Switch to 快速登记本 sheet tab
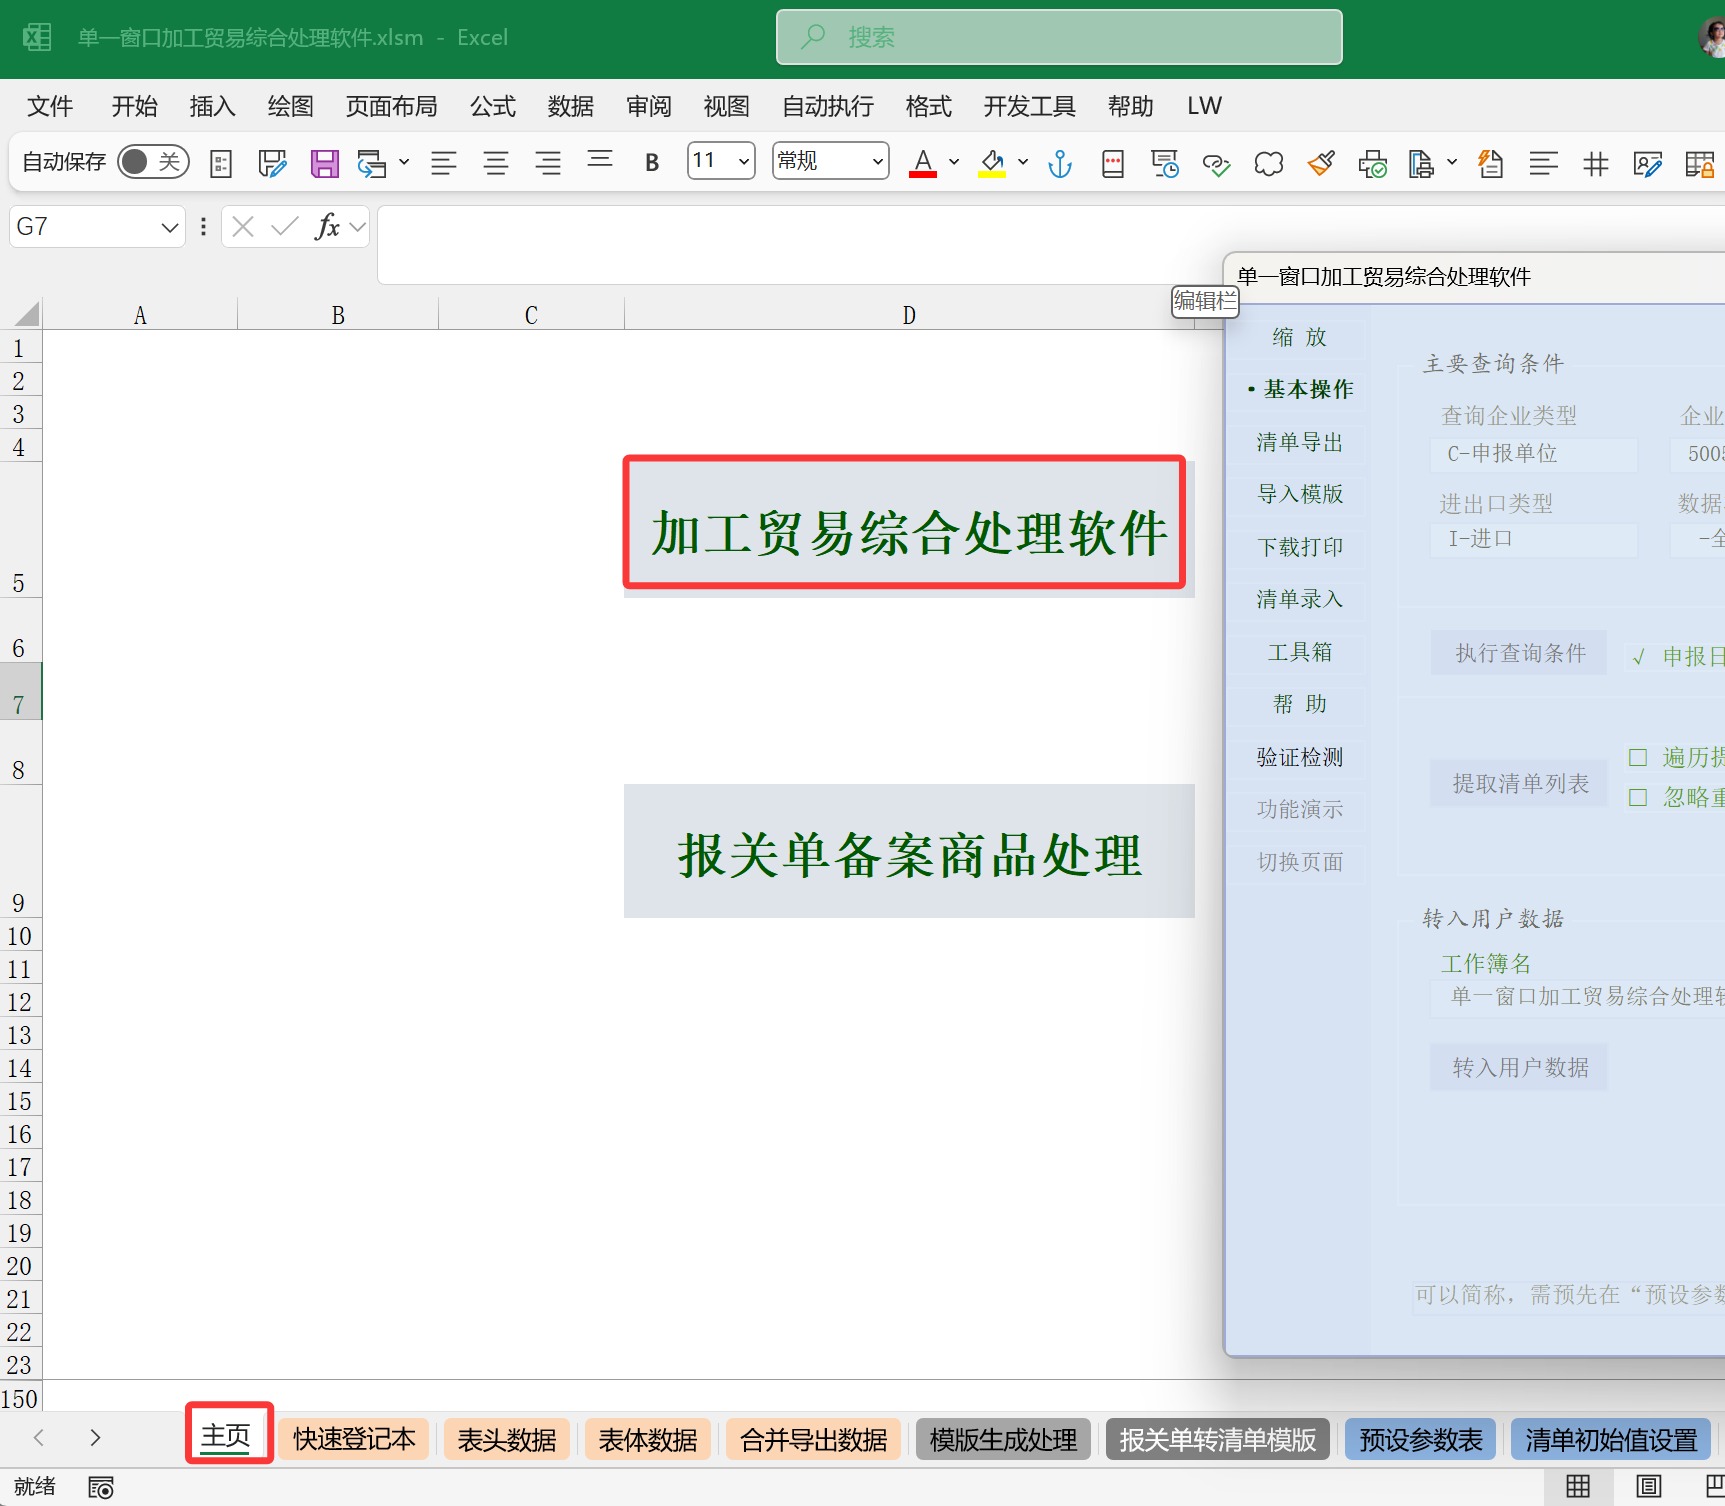This screenshot has width=1725, height=1506. (x=354, y=1439)
